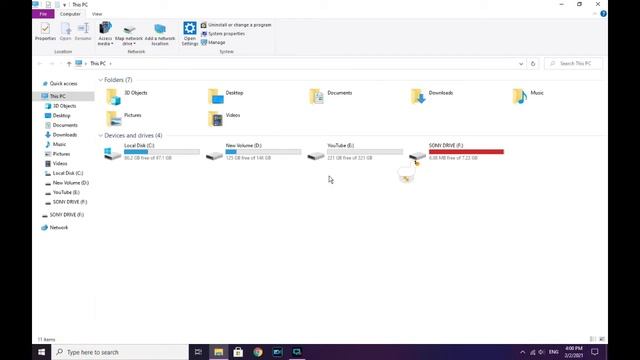Screen dimensions: 640x360
Task: Select the Desktop folder icon
Action: [x=225, y=96]
